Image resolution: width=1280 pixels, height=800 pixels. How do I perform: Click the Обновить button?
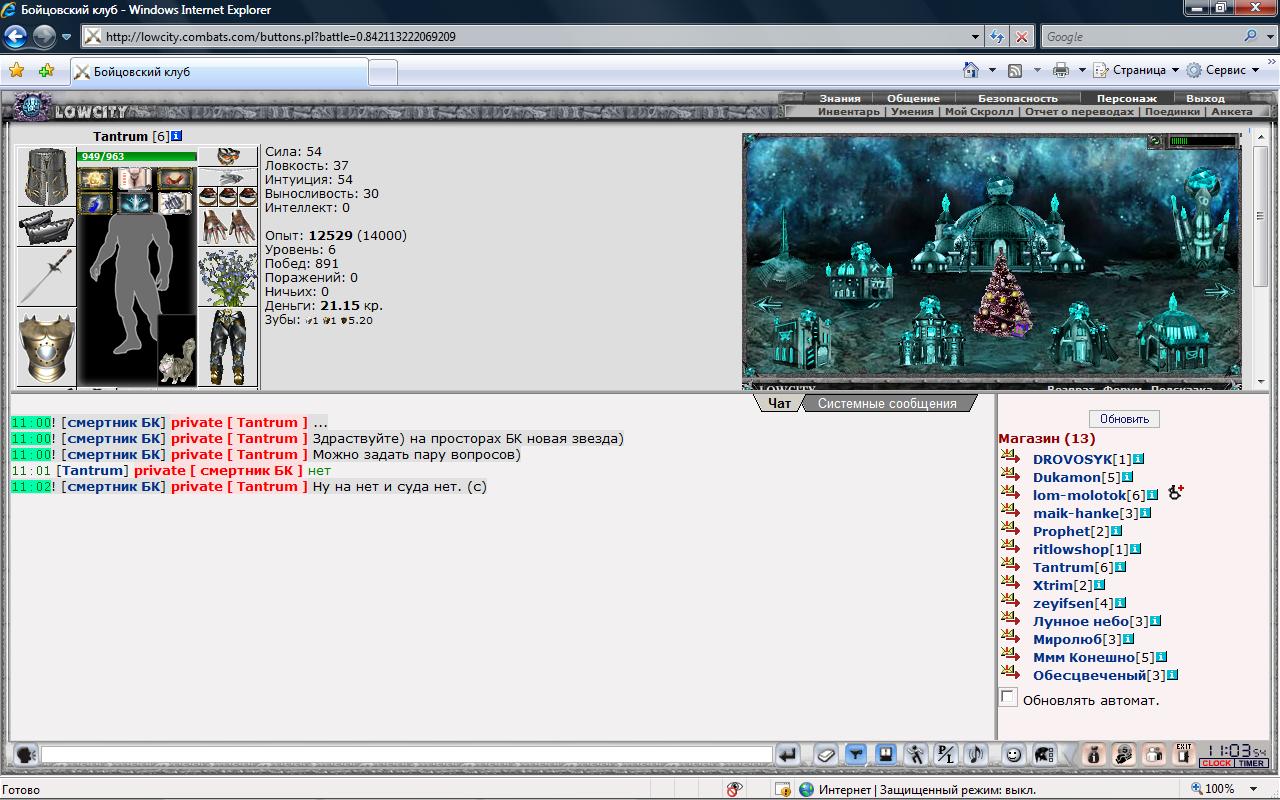(x=1124, y=419)
